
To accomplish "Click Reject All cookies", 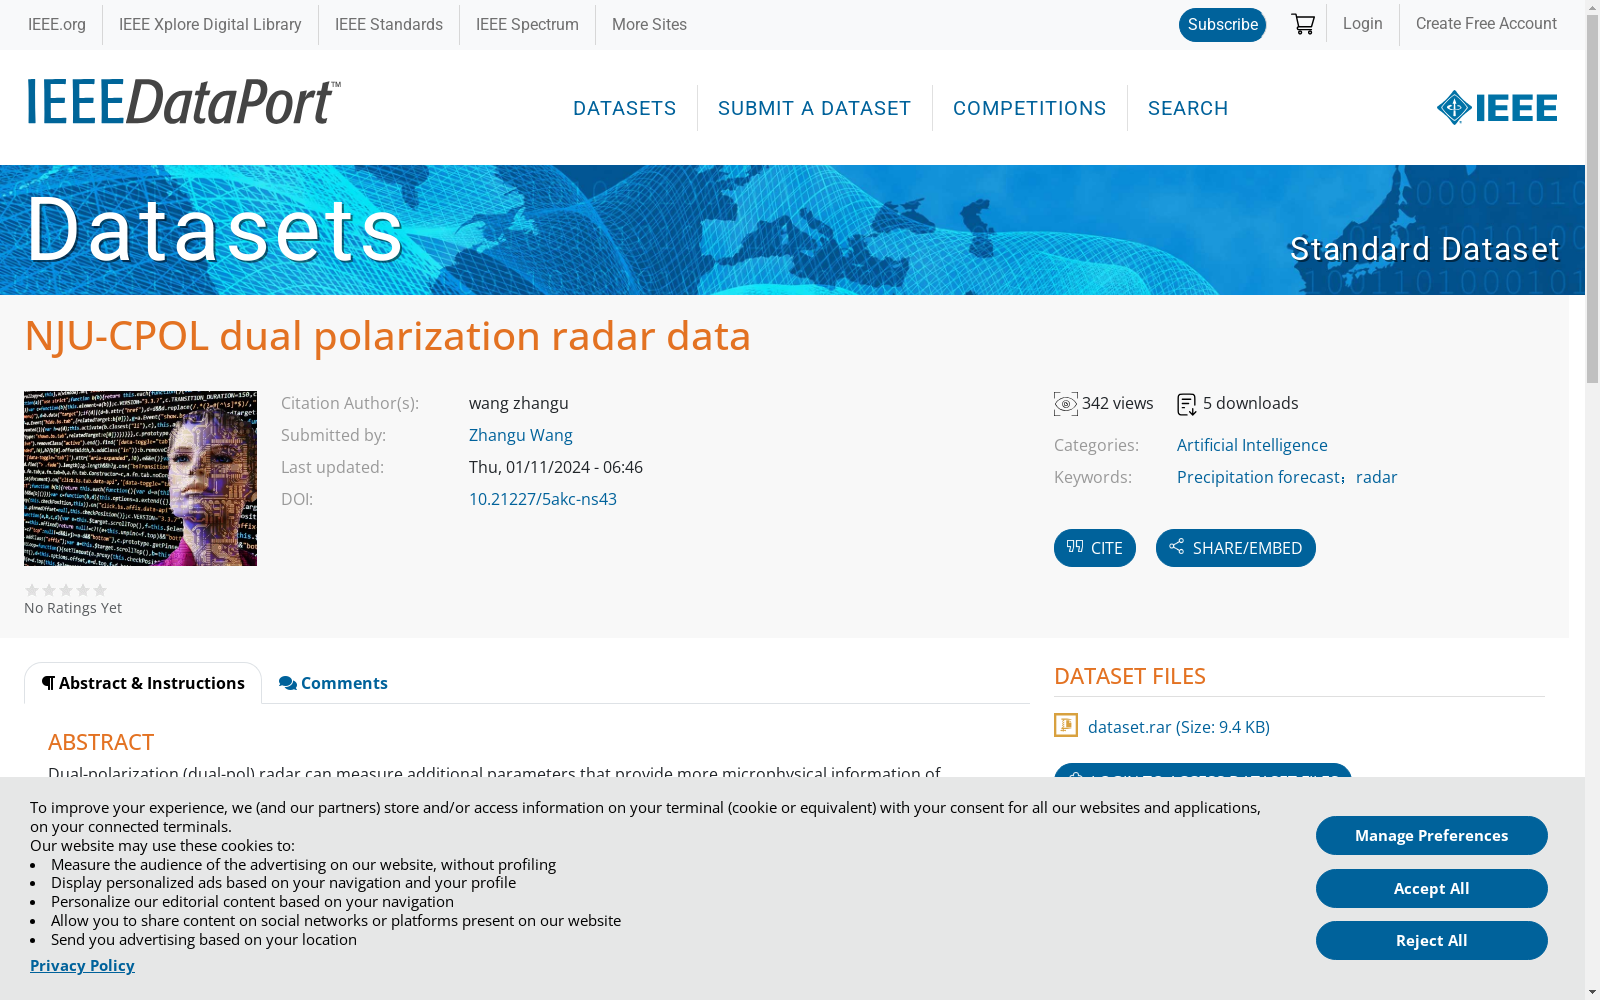I will pyautogui.click(x=1432, y=941).
